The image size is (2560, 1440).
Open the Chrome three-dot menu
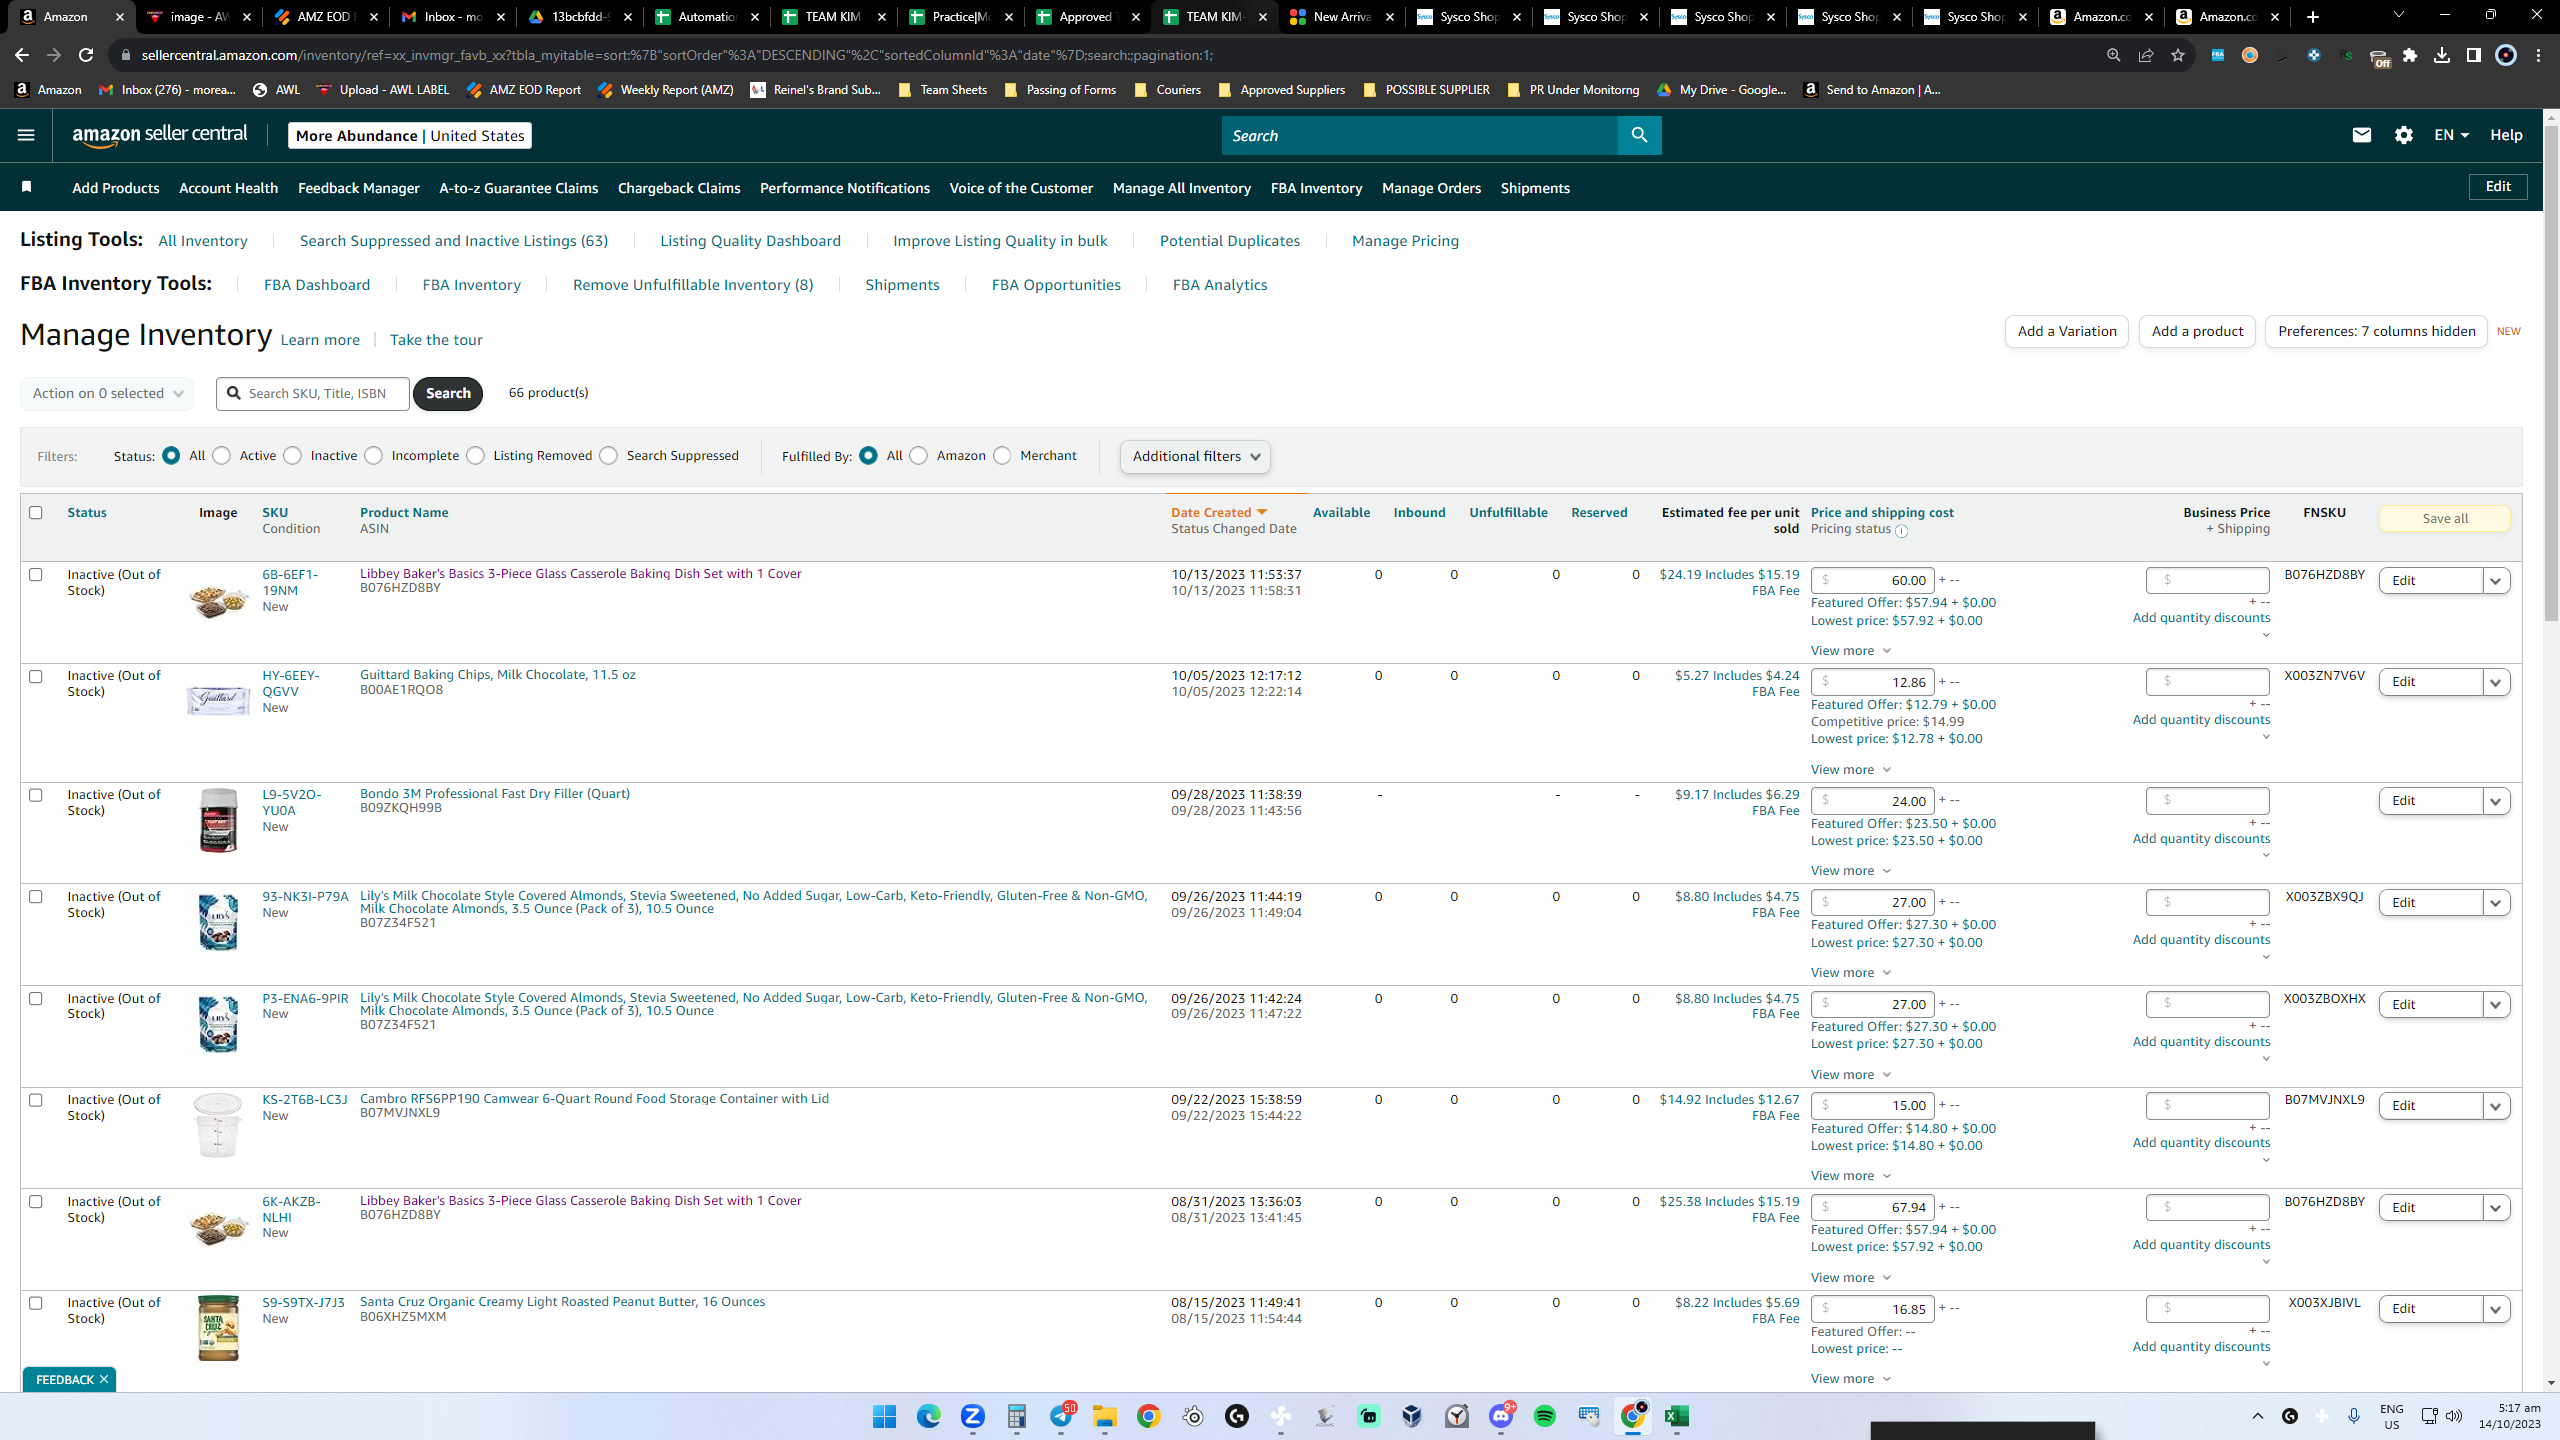(x=2539, y=55)
